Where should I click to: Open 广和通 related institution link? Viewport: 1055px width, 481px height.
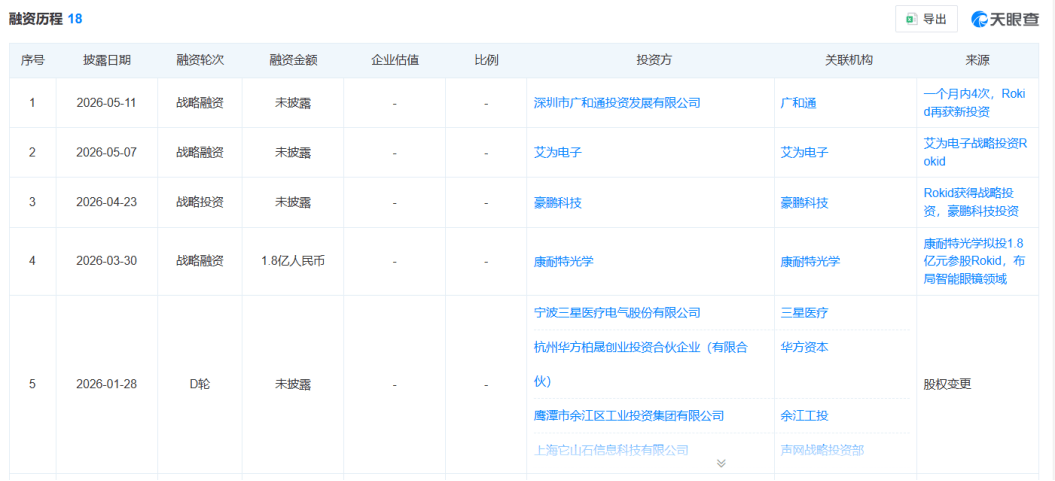(798, 103)
